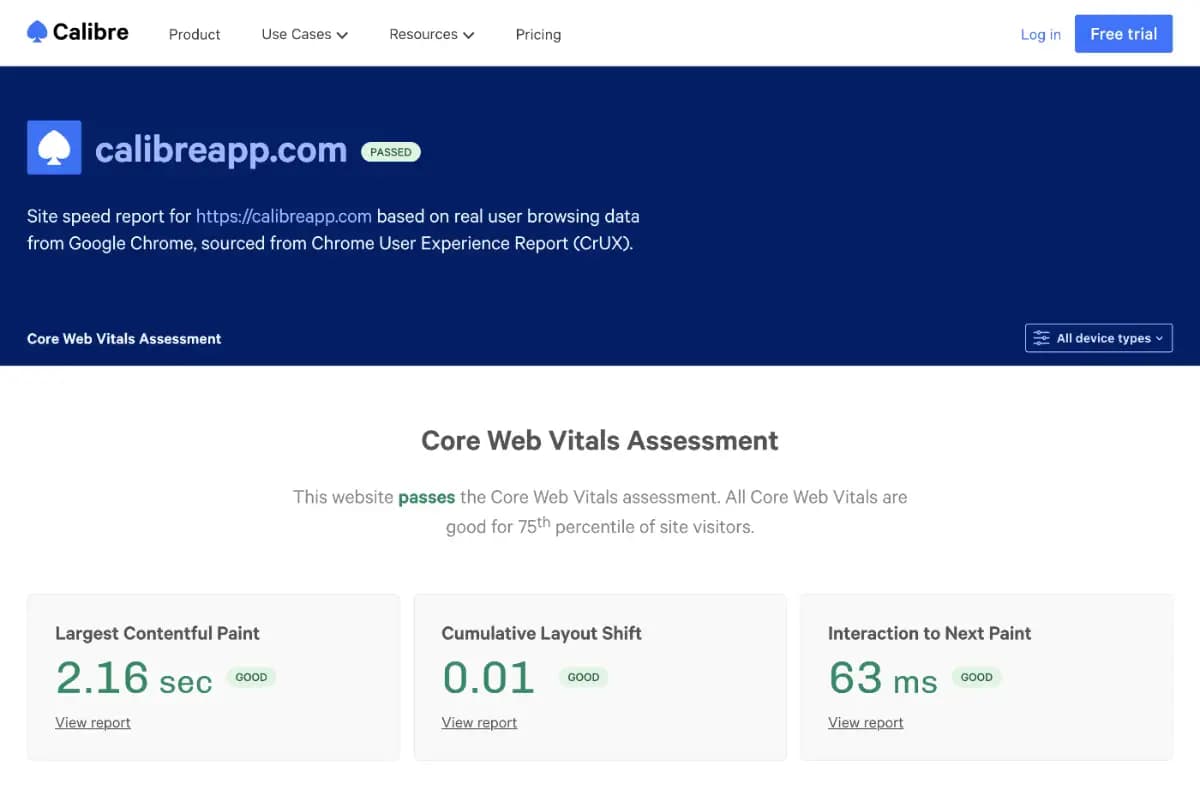Viewport: 1200px width, 789px height.
Task: Click the Calibre wordmark in the header
Action: [x=90, y=31]
